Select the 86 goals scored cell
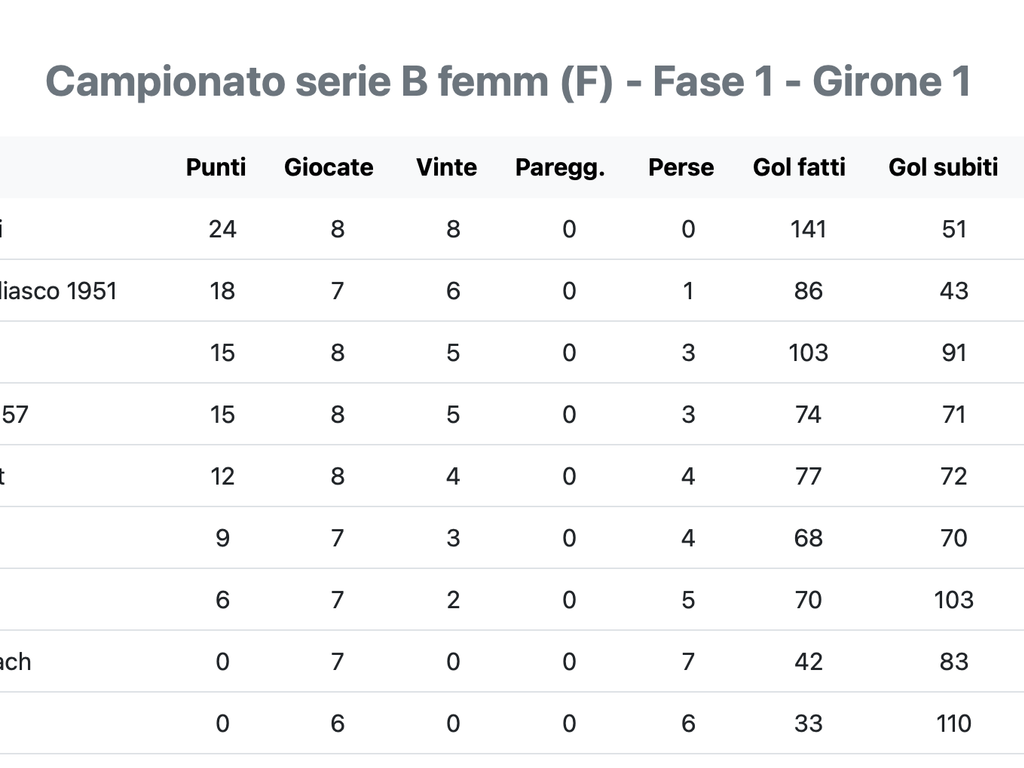1024x768 pixels. click(808, 291)
